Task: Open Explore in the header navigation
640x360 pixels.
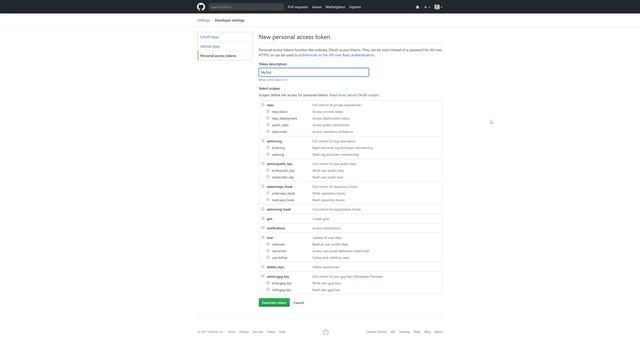Action: [x=355, y=7]
